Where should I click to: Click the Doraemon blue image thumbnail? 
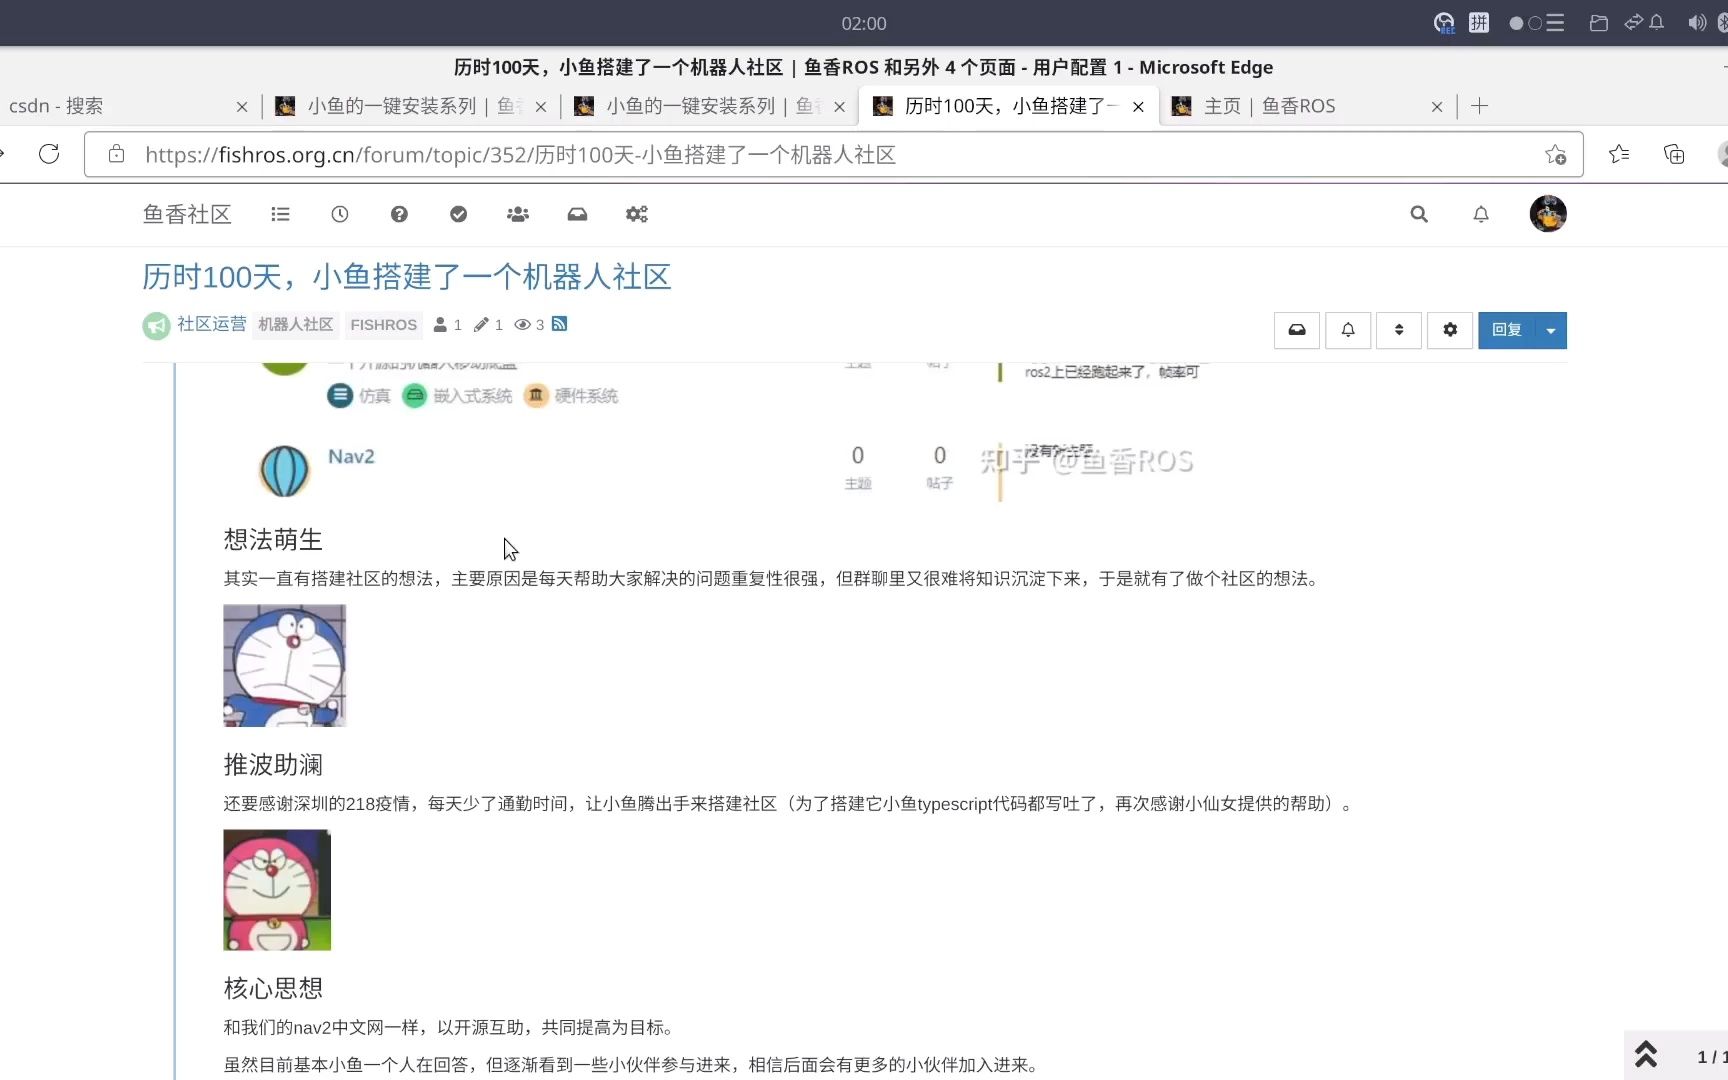pyautogui.click(x=285, y=665)
